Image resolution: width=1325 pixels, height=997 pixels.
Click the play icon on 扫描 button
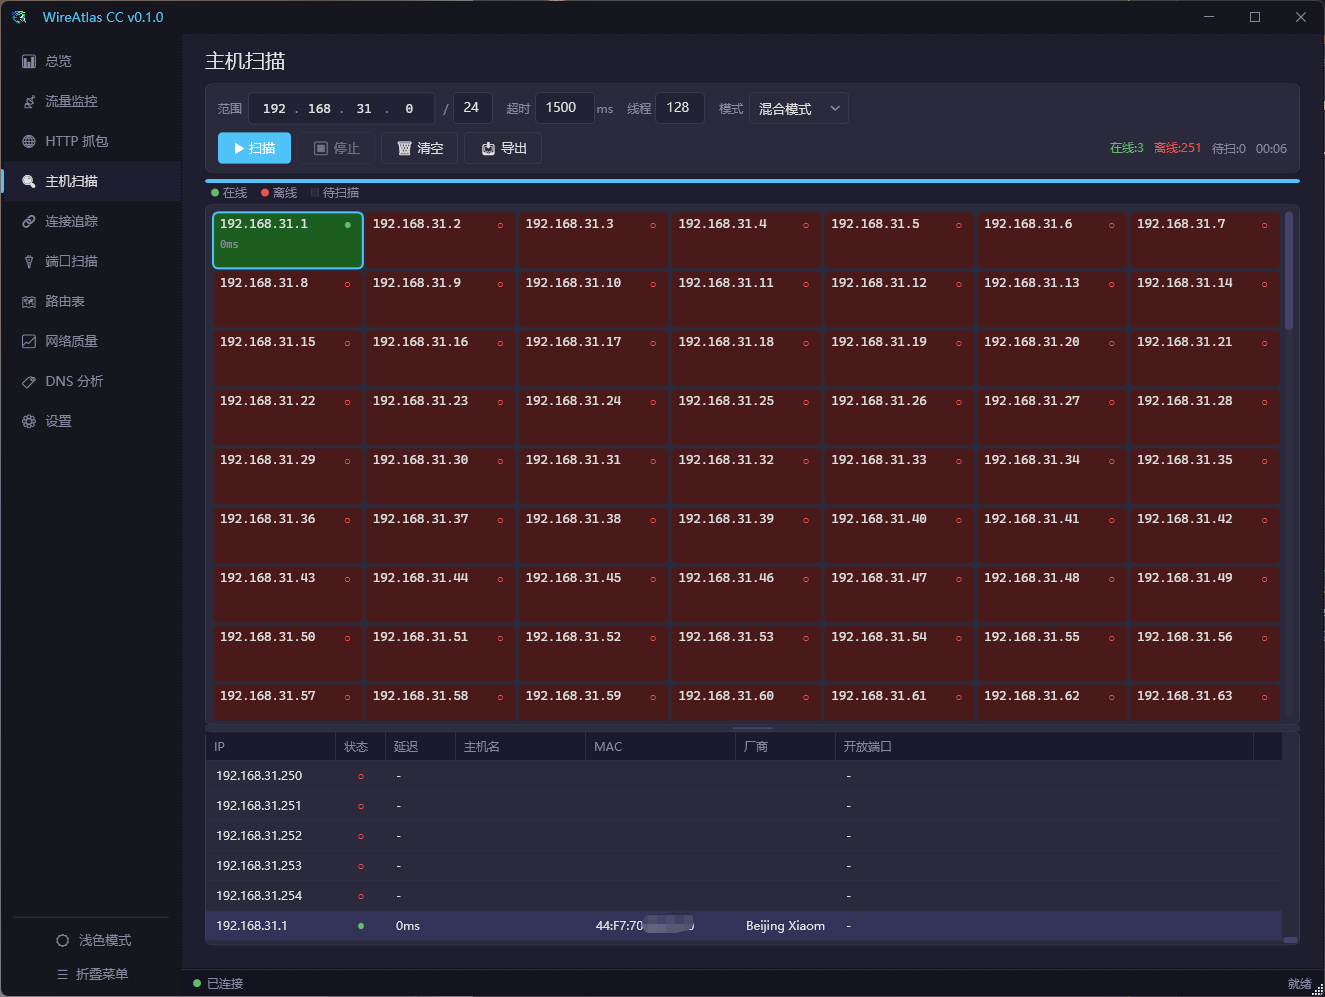239,148
